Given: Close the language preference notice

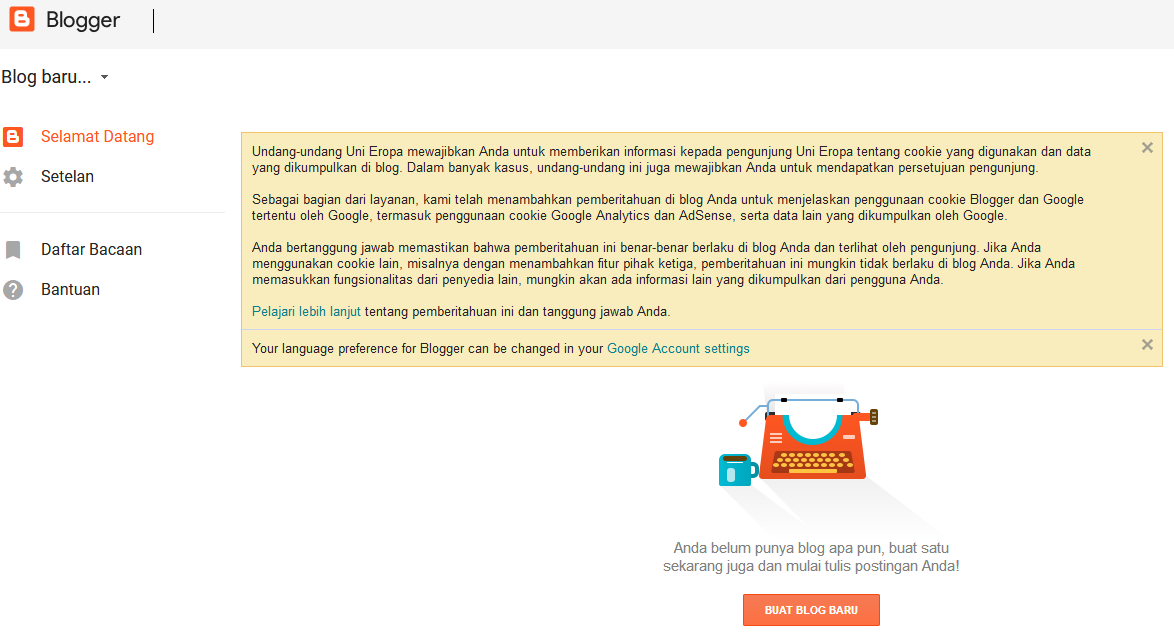Looking at the screenshot, I should 1147,345.
